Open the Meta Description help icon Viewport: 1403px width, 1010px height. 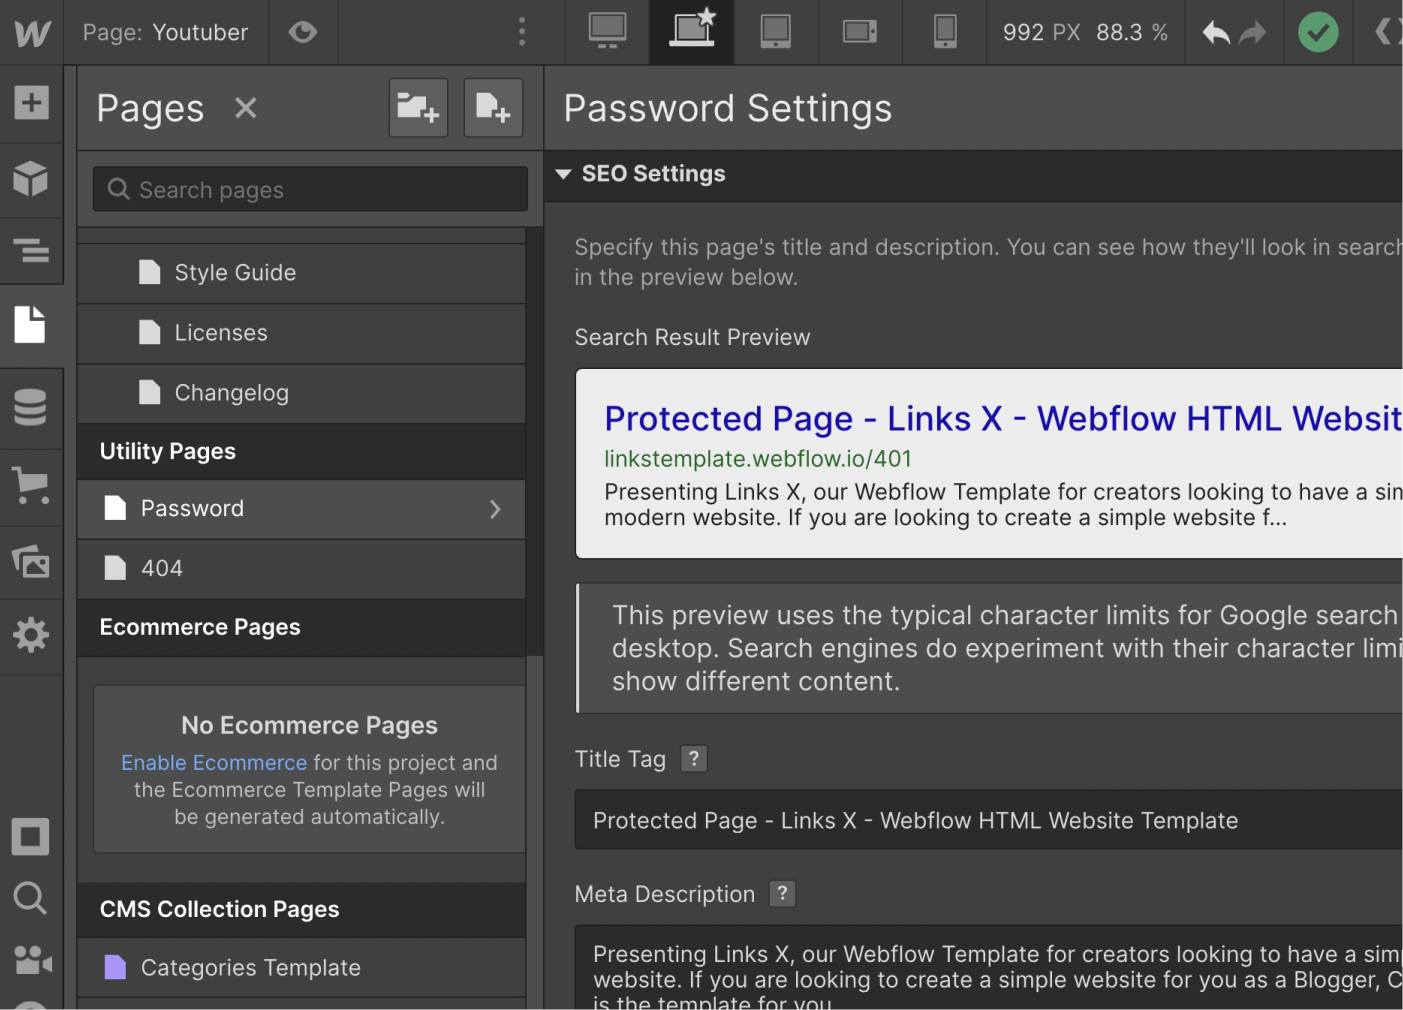(x=782, y=894)
